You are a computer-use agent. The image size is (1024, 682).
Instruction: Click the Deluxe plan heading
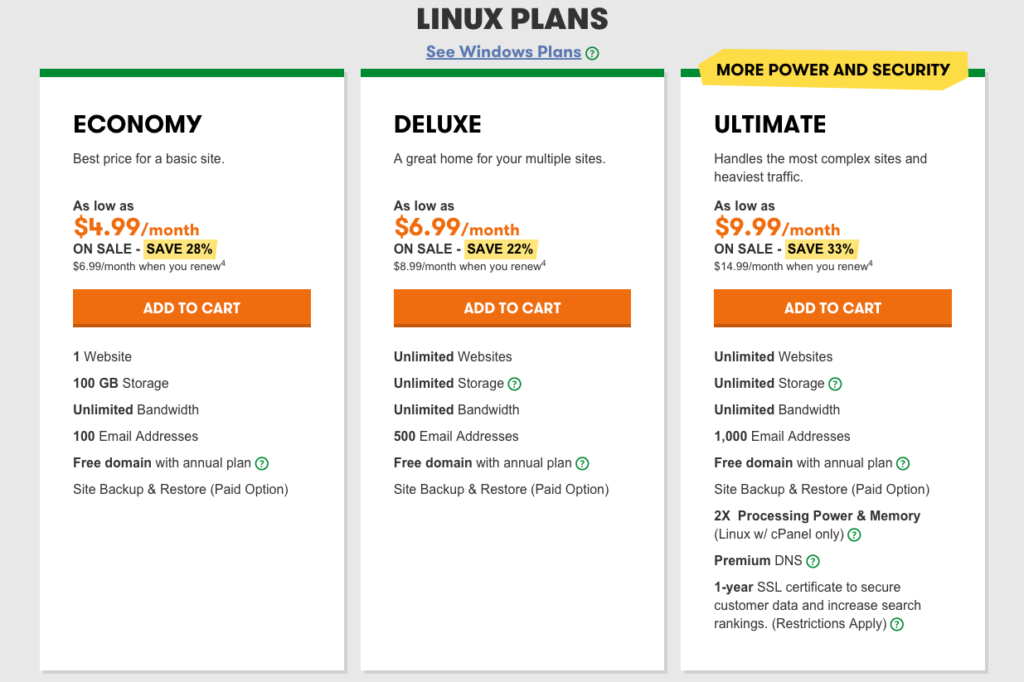[x=438, y=125]
